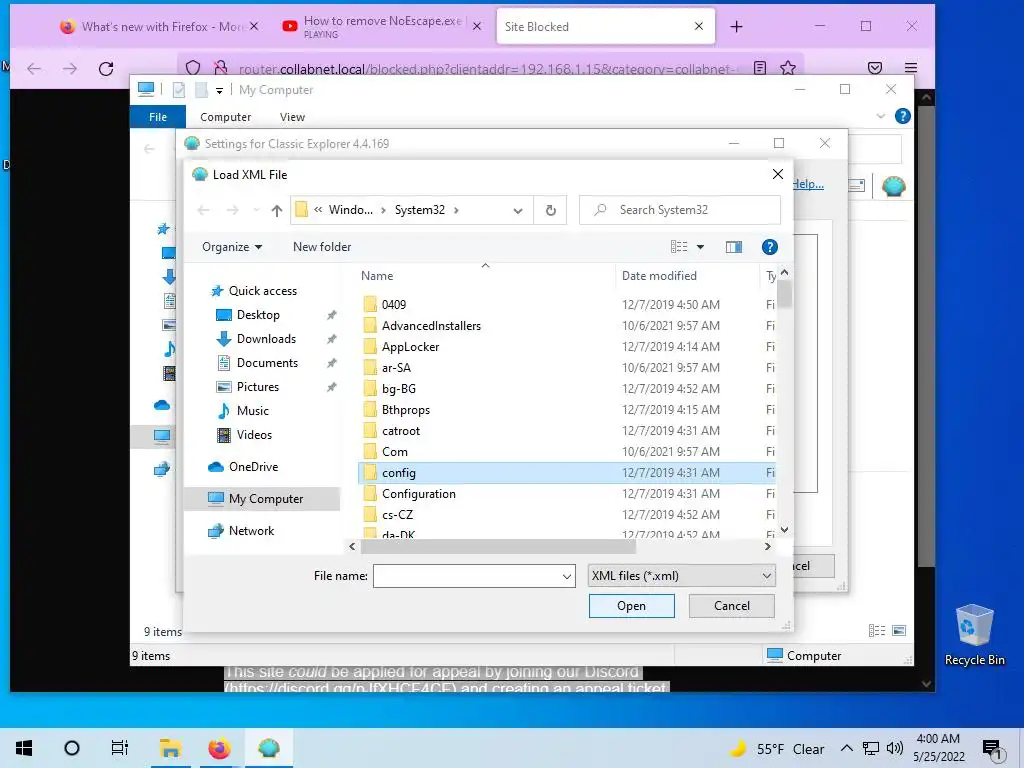Switch to What's new with Firefox tab
This screenshot has height=768, width=1024.
point(159,27)
